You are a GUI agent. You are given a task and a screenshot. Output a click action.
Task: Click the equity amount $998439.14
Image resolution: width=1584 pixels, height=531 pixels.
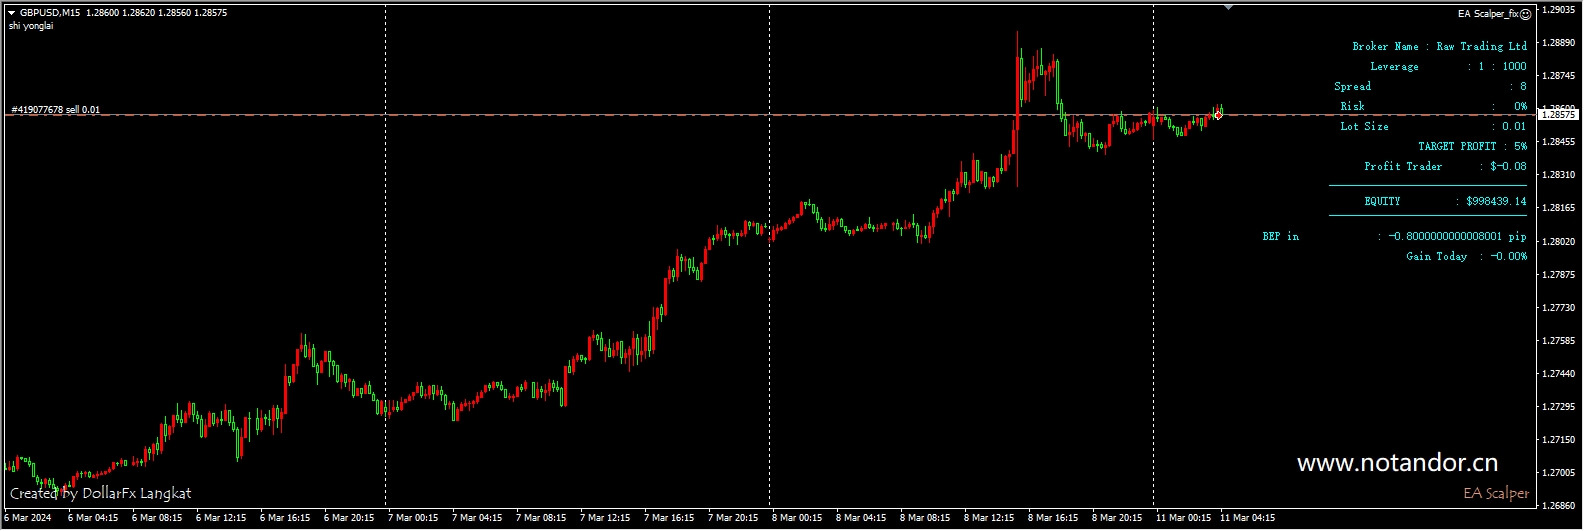[1496, 201]
